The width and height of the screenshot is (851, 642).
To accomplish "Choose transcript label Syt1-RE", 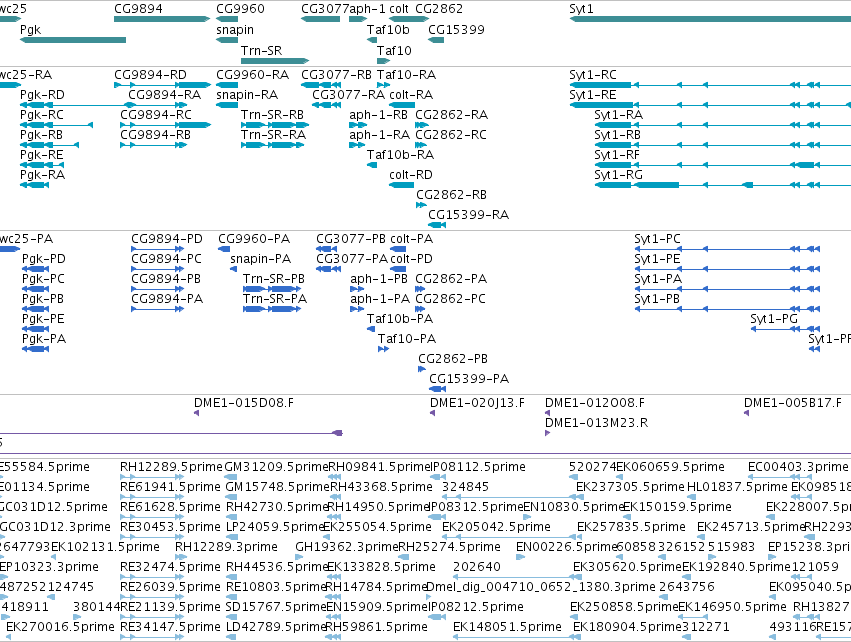I will [593, 95].
